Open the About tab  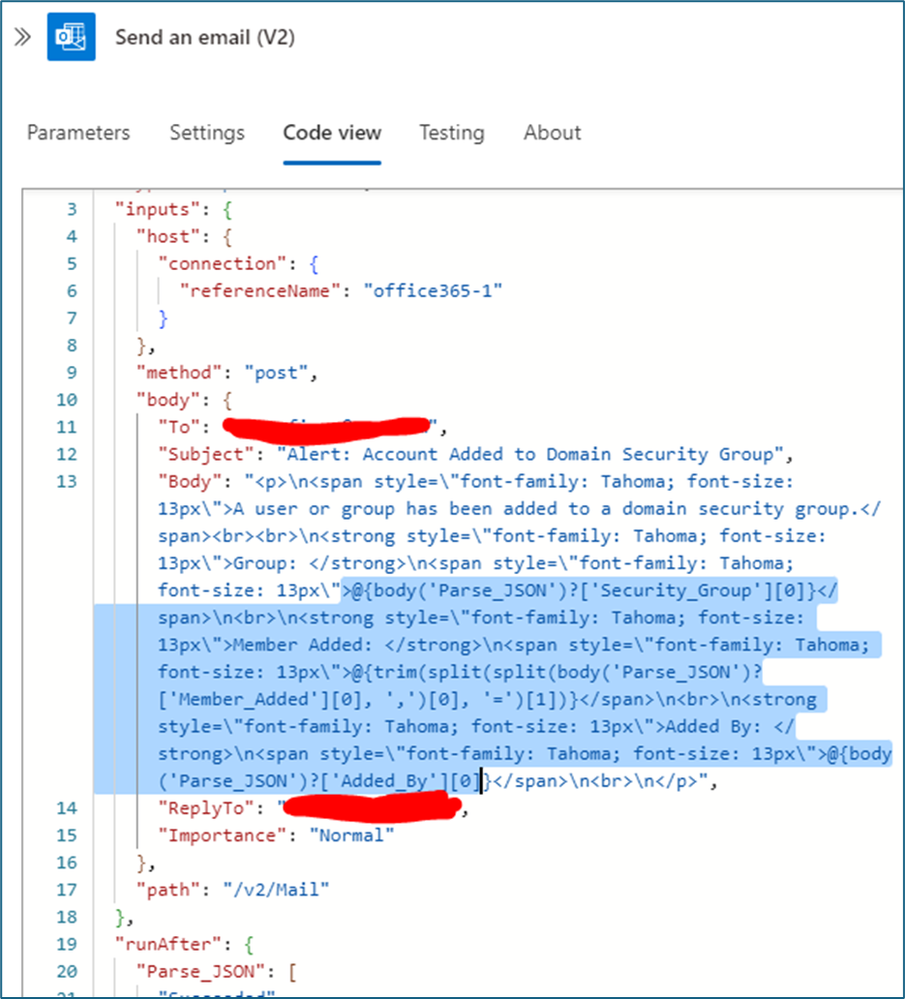pyautogui.click(x=552, y=133)
